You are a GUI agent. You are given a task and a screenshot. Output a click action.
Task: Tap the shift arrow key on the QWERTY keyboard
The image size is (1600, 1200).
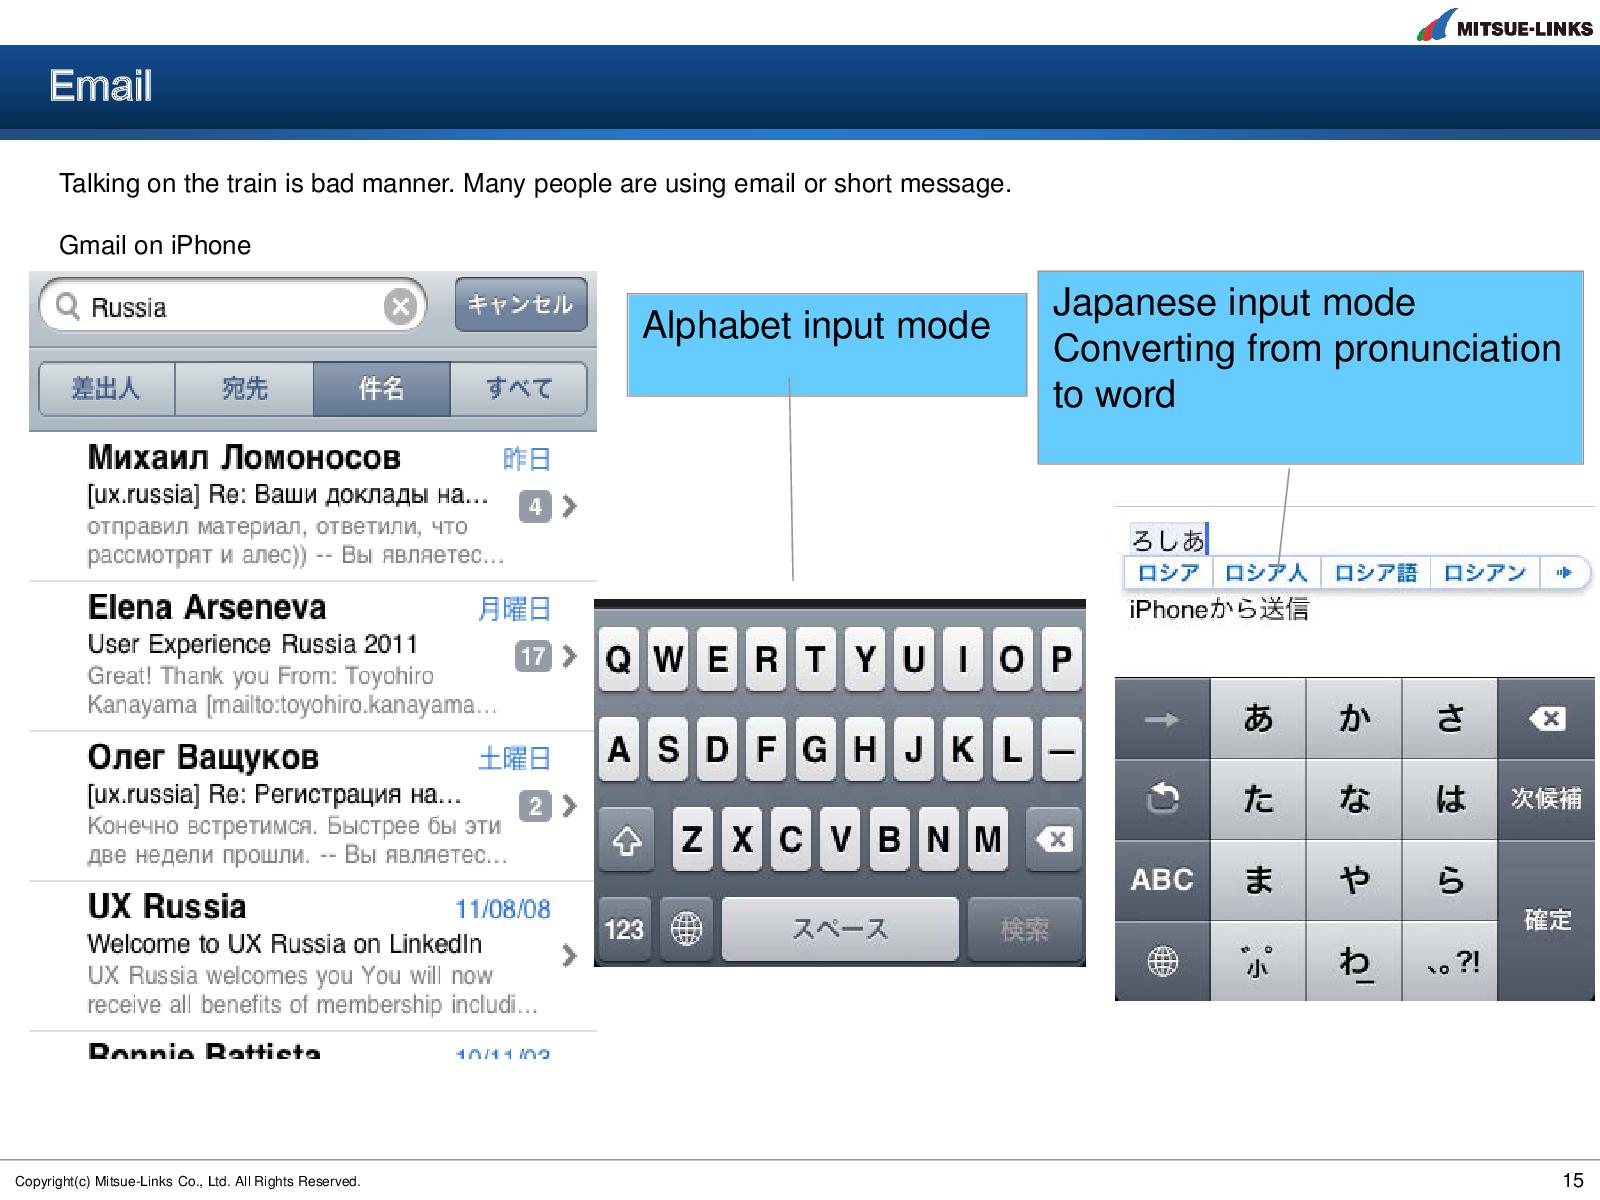[627, 840]
